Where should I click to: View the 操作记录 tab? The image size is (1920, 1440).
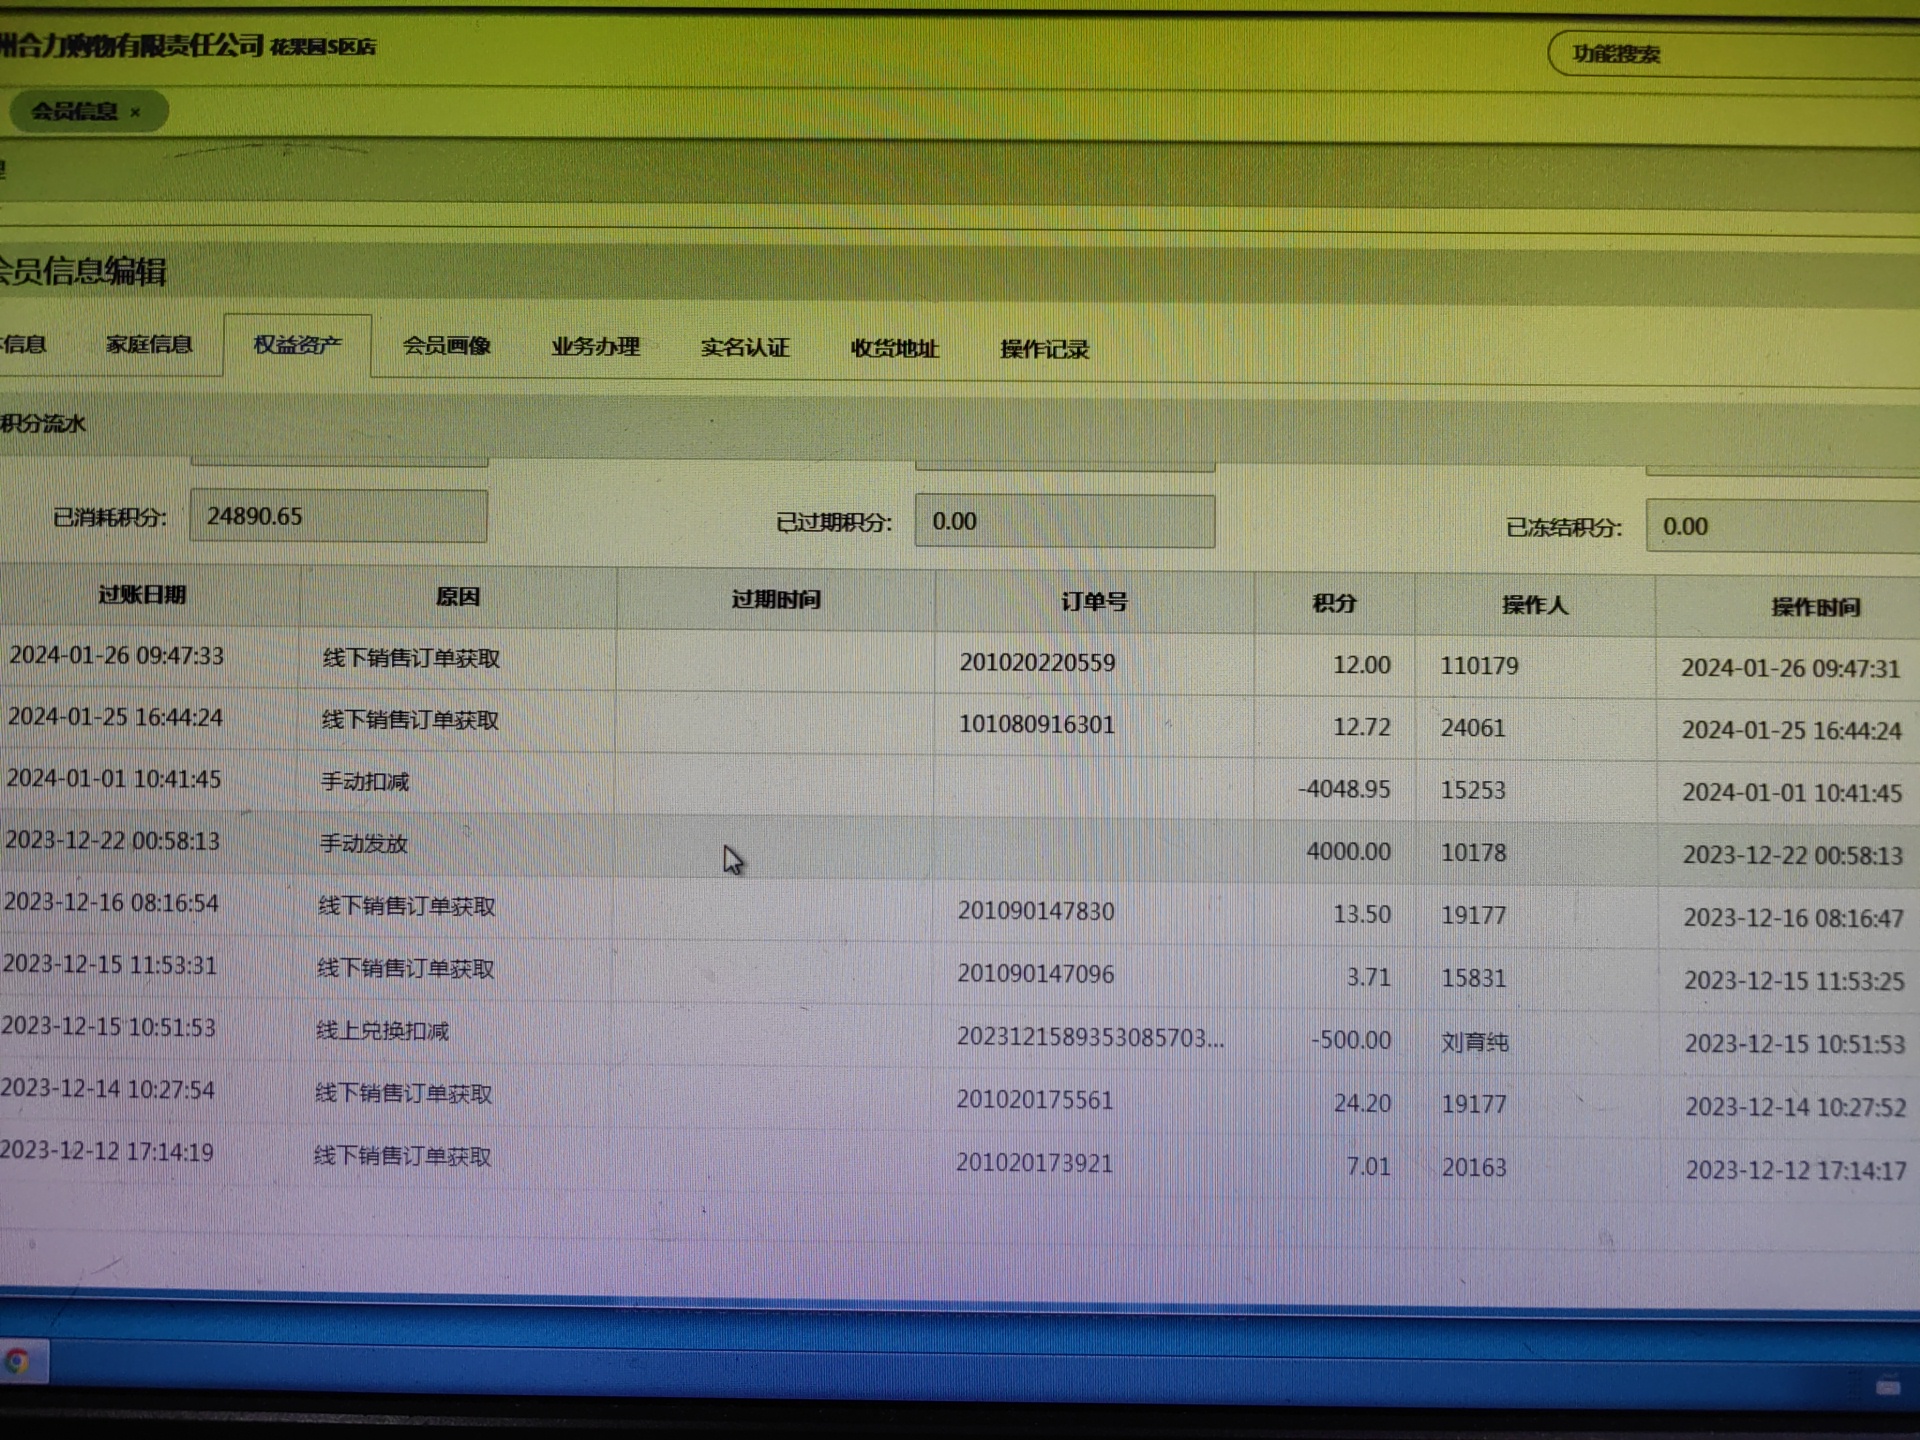pos(1044,350)
